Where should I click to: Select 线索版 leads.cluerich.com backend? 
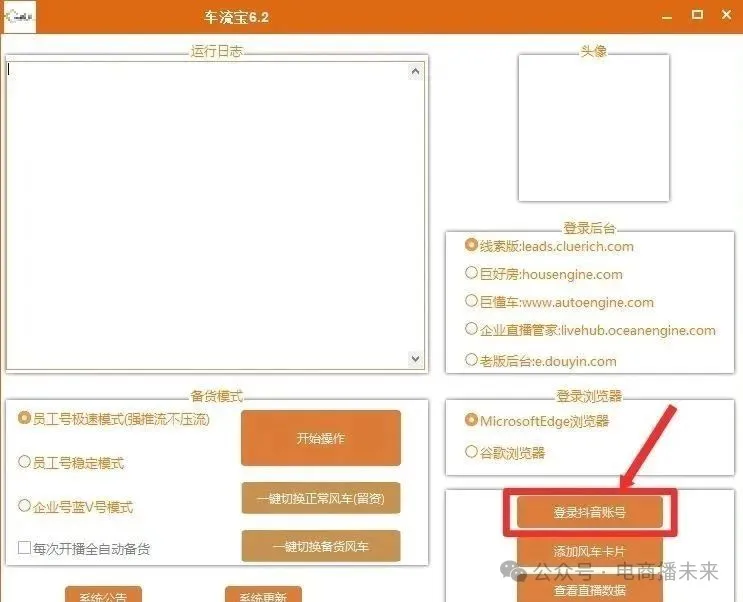click(472, 245)
